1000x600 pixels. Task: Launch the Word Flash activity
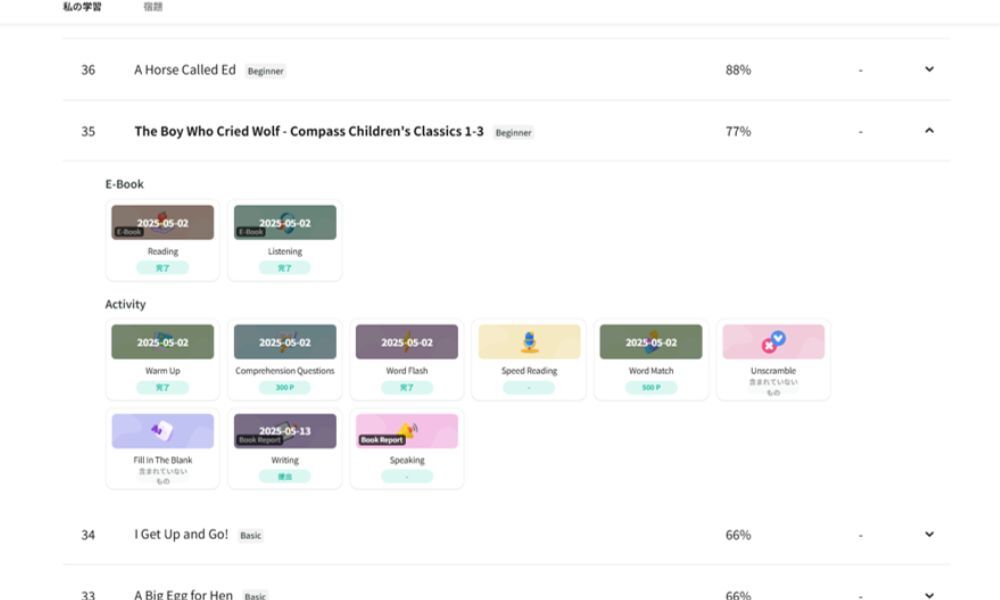406,342
